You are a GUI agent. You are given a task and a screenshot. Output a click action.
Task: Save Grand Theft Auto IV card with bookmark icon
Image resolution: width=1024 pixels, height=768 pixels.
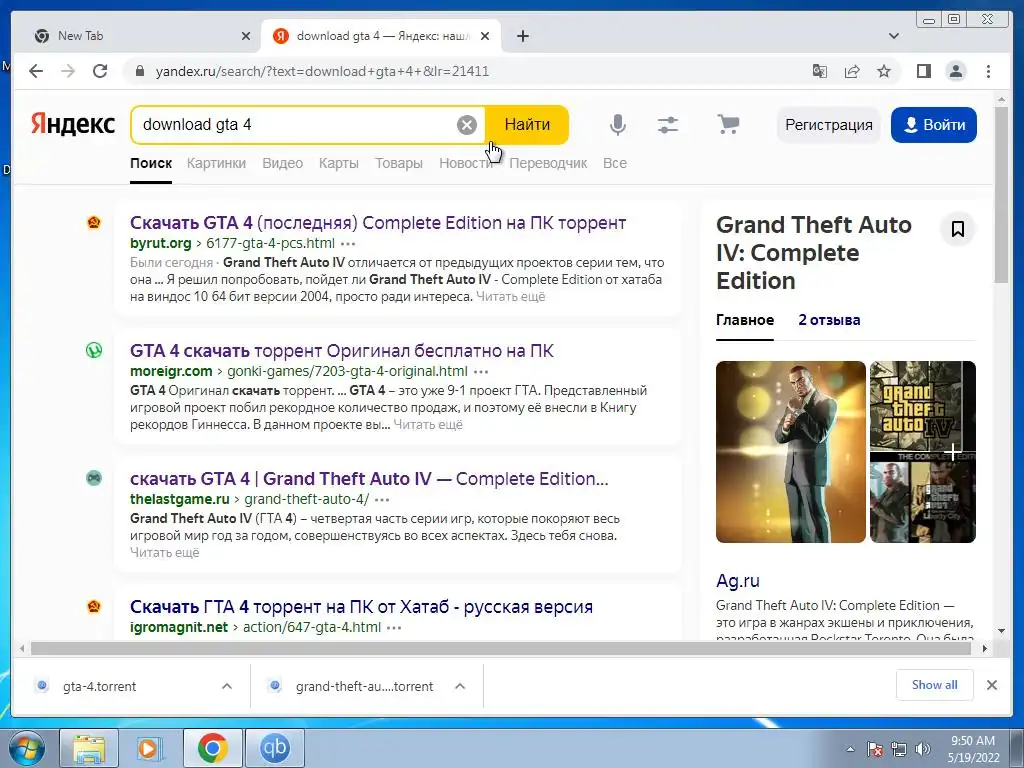(957, 229)
